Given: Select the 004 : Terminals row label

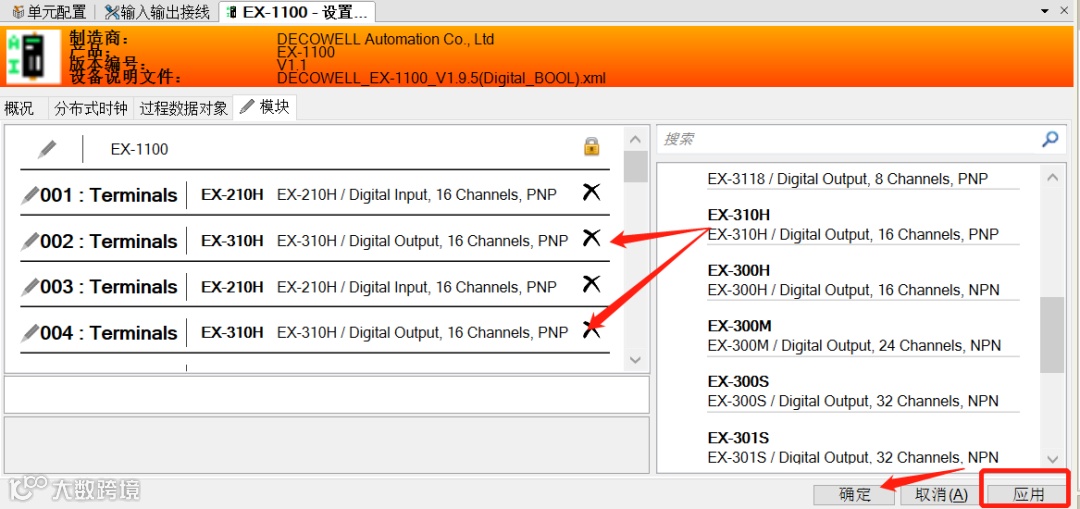Looking at the screenshot, I should (109, 333).
